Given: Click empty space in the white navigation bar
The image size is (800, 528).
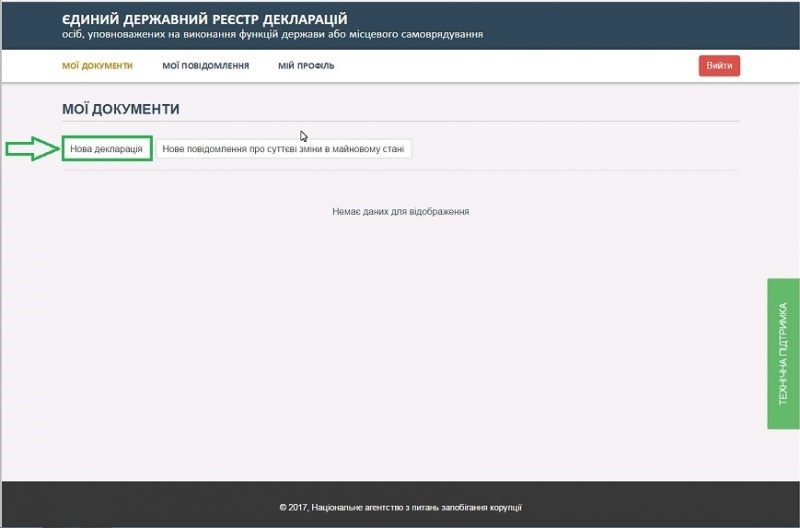Looking at the screenshot, I should 520,66.
